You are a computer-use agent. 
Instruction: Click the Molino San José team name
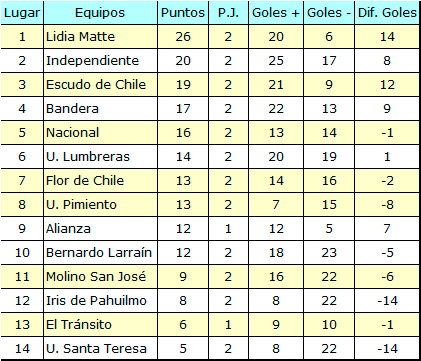coord(96,277)
